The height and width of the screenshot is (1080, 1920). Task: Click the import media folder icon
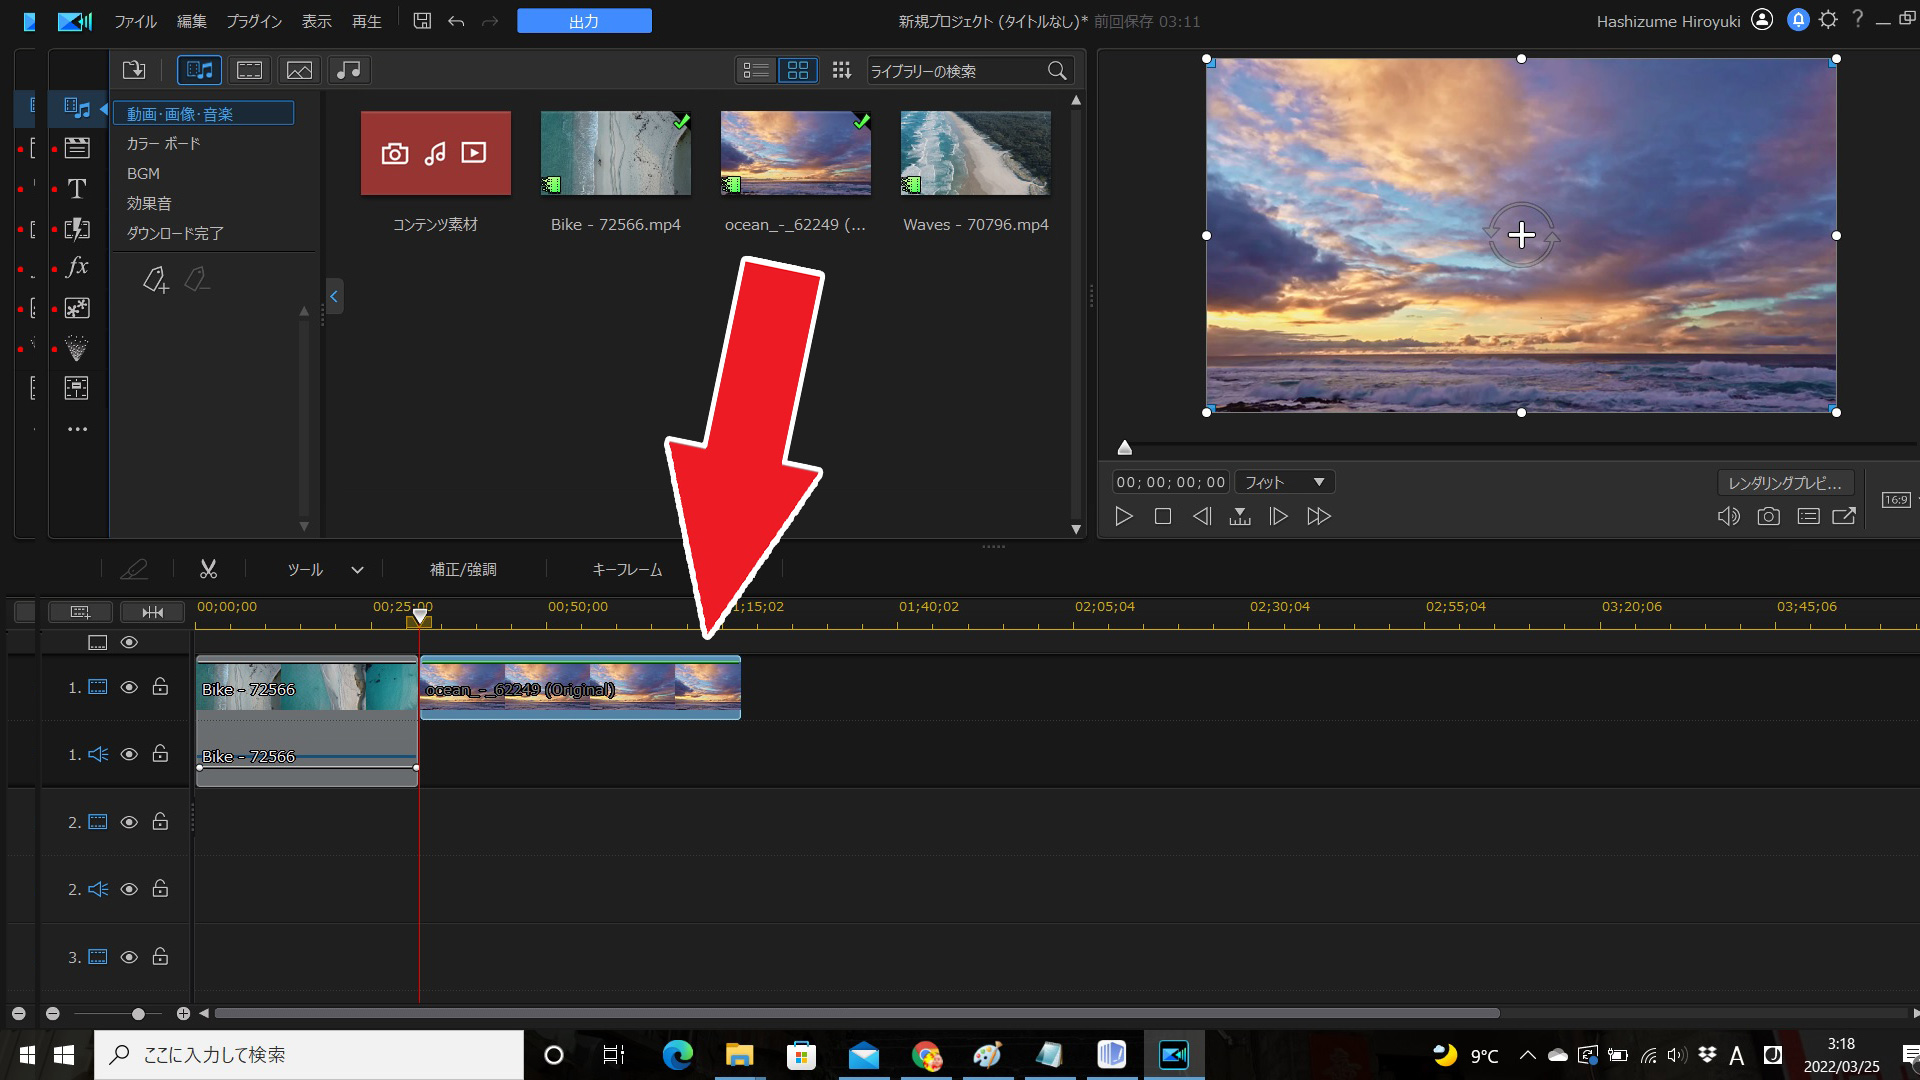point(134,70)
